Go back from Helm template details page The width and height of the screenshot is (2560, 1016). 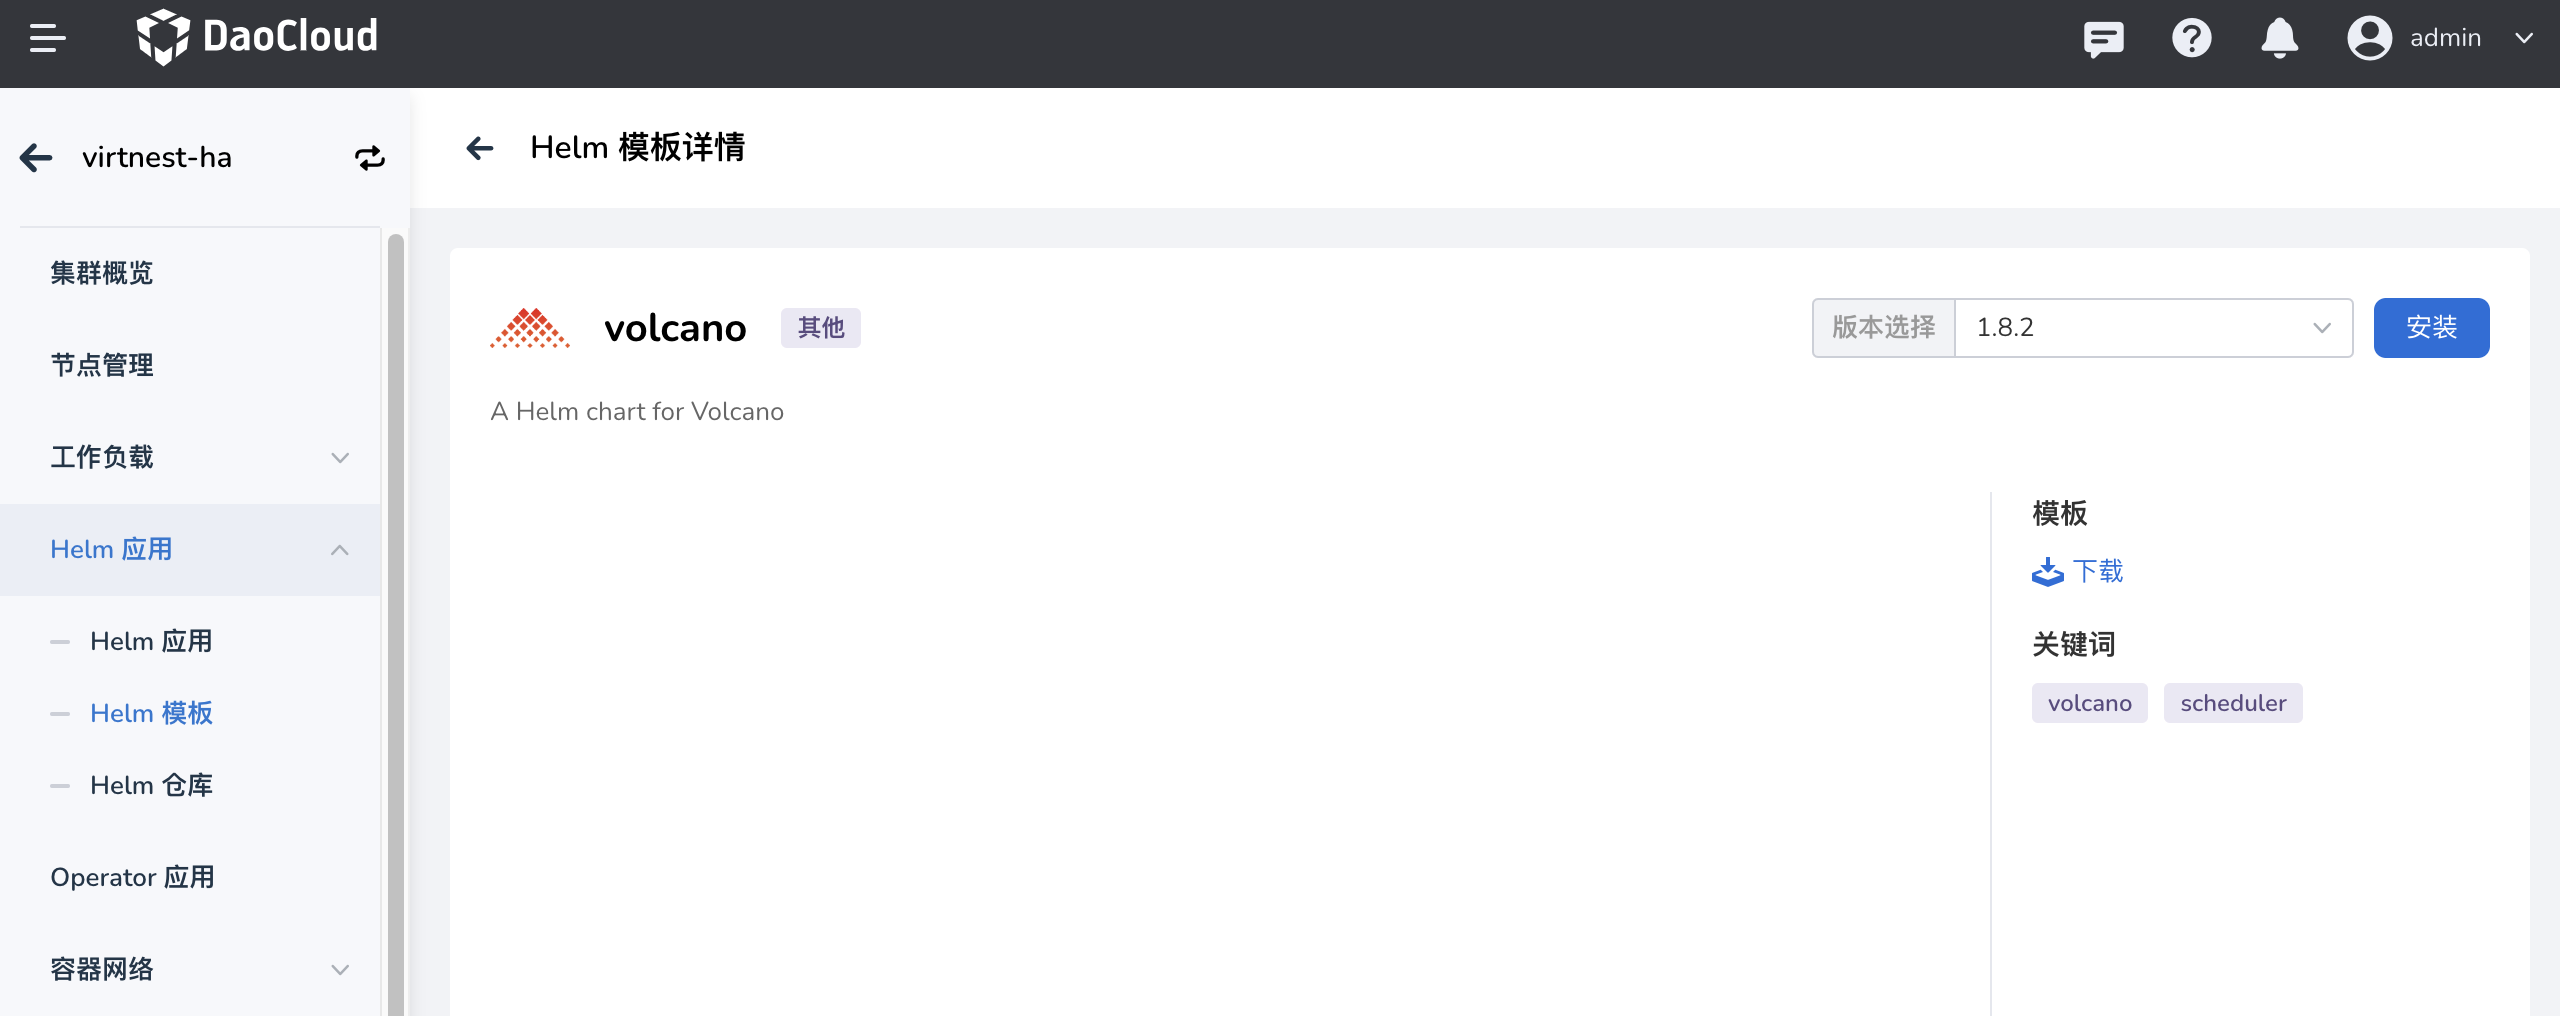[x=480, y=148]
